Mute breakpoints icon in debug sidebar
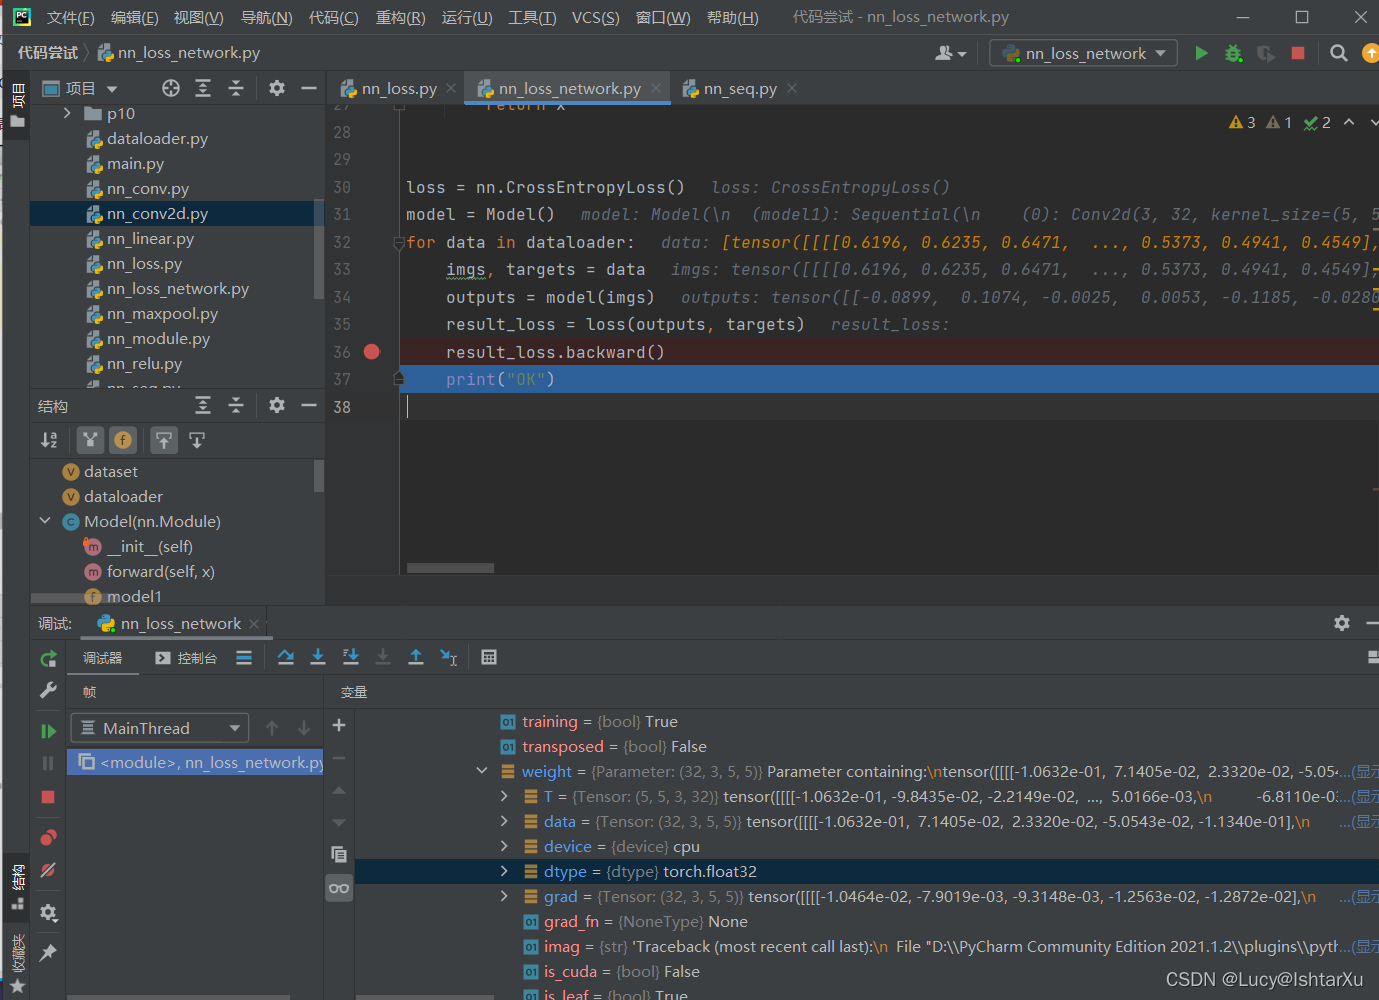This screenshot has height=1000, width=1379. [48, 870]
